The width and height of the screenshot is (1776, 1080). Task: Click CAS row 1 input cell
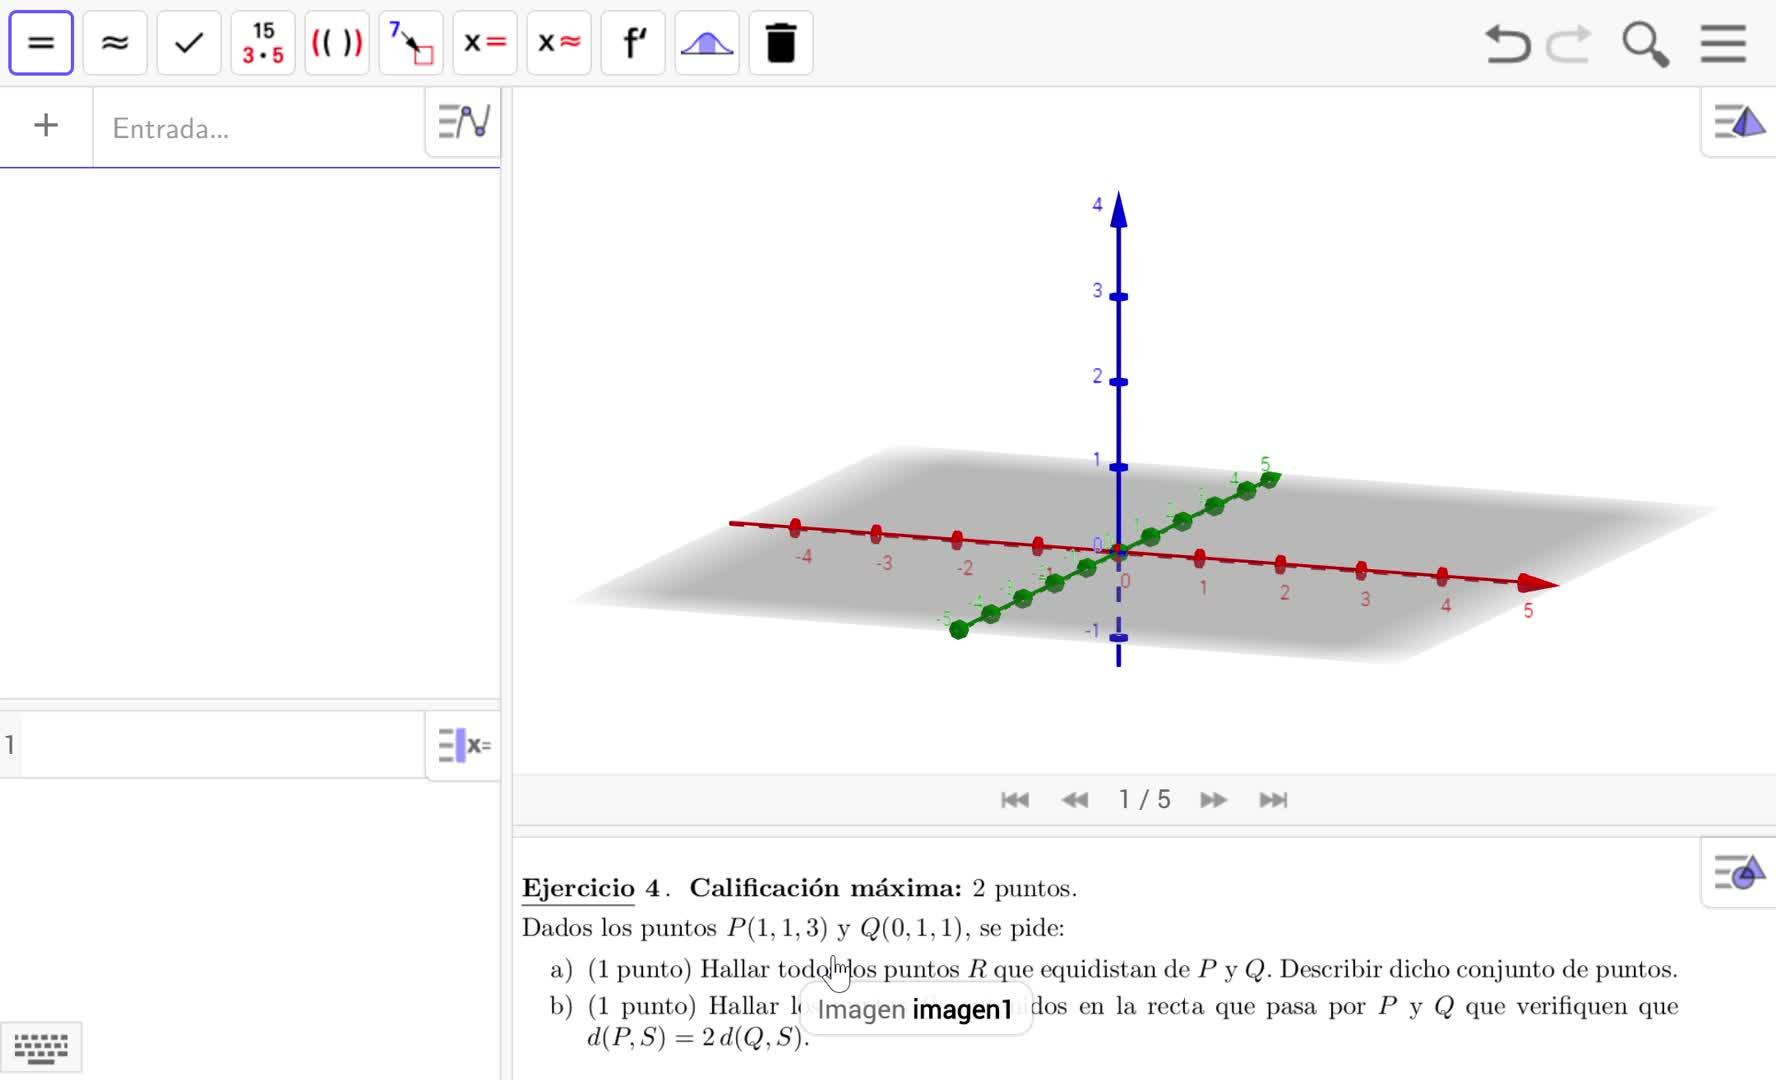coord(222,745)
